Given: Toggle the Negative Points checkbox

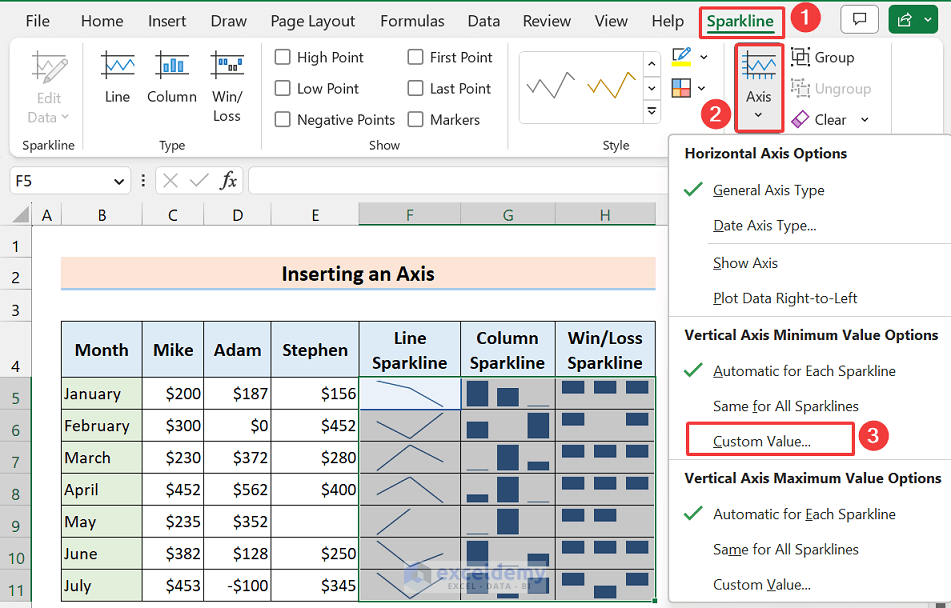Looking at the screenshot, I should click(x=283, y=120).
